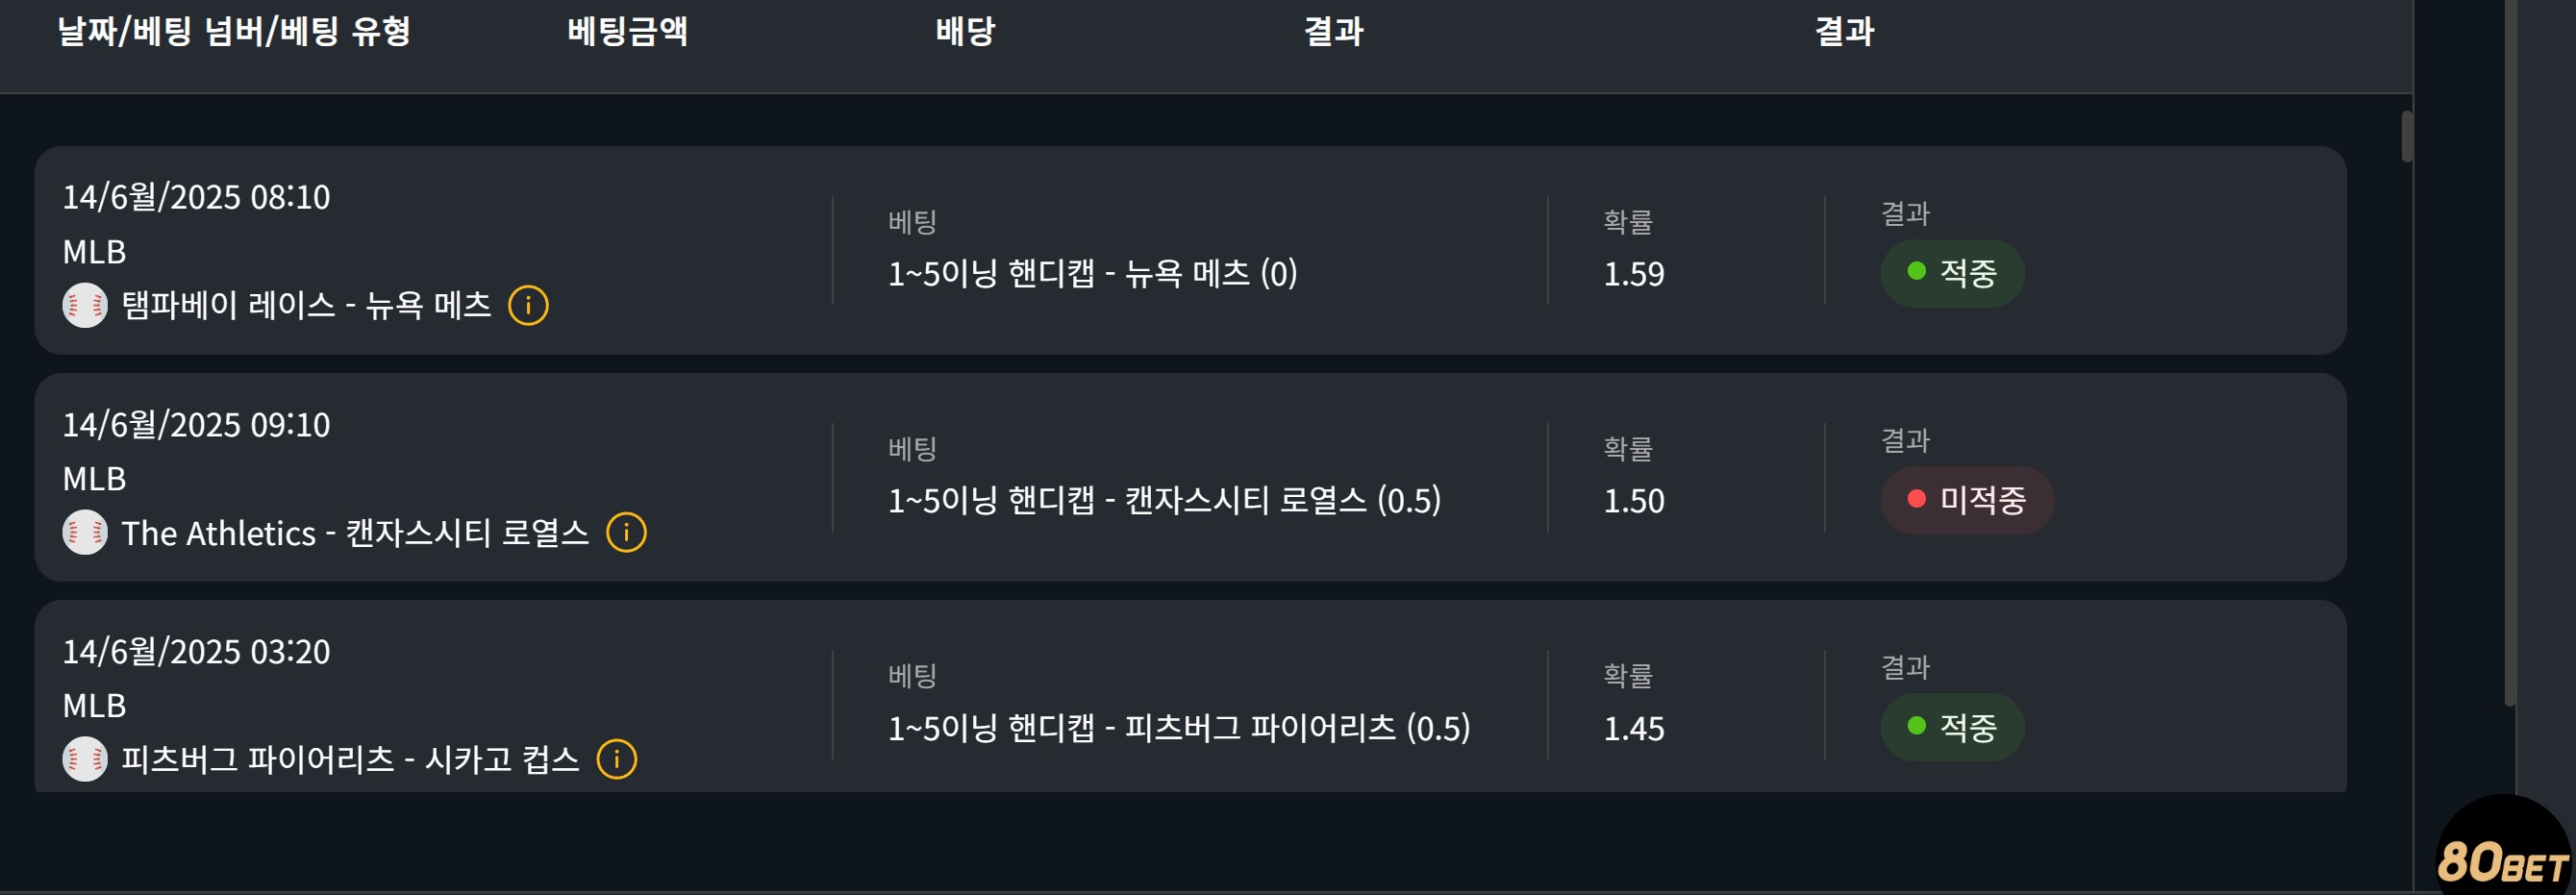Click baseball icon beside The Athletics

pos(85,532)
